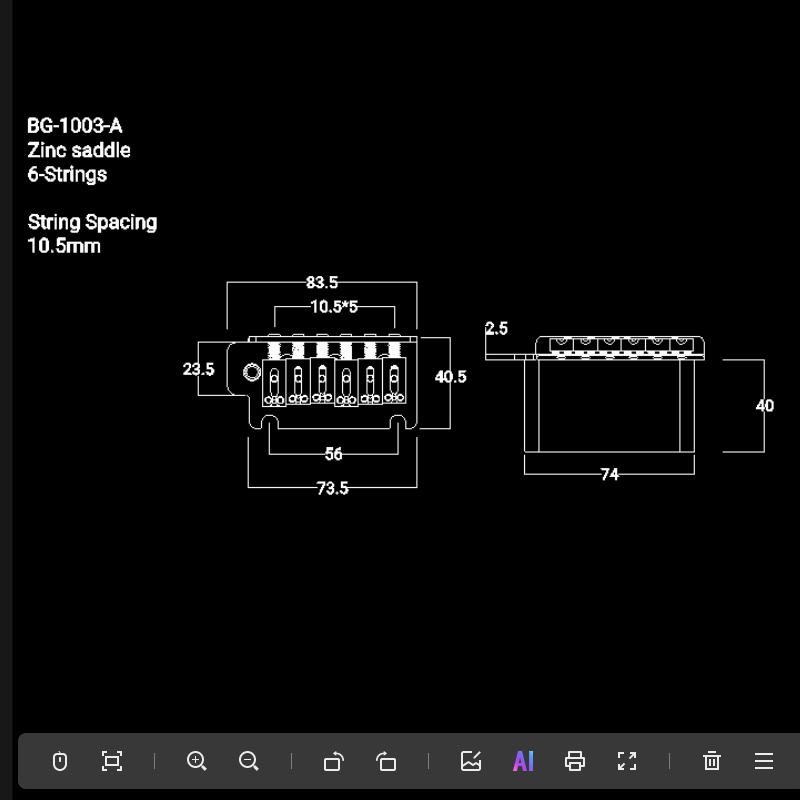Zoom out with the magnifier minus icon

coord(248,761)
